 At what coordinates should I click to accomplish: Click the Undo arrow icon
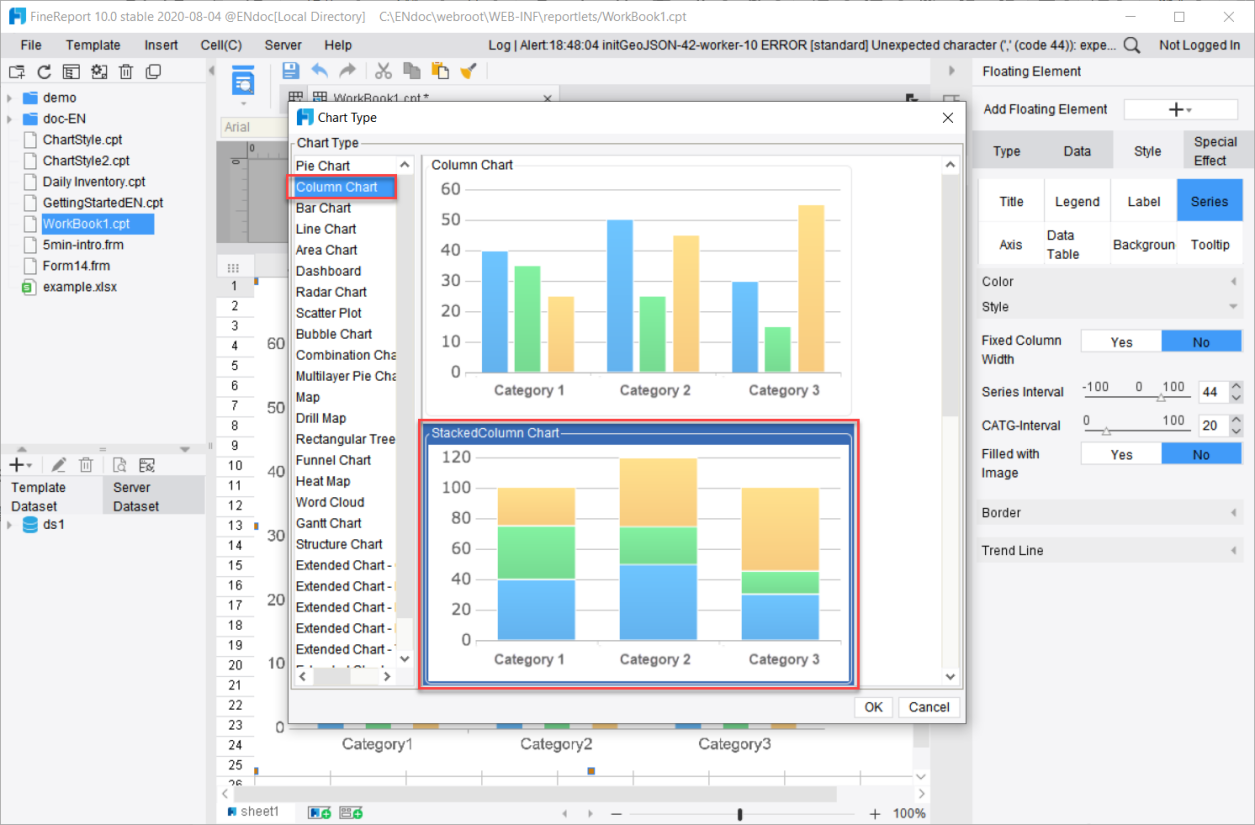(319, 71)
